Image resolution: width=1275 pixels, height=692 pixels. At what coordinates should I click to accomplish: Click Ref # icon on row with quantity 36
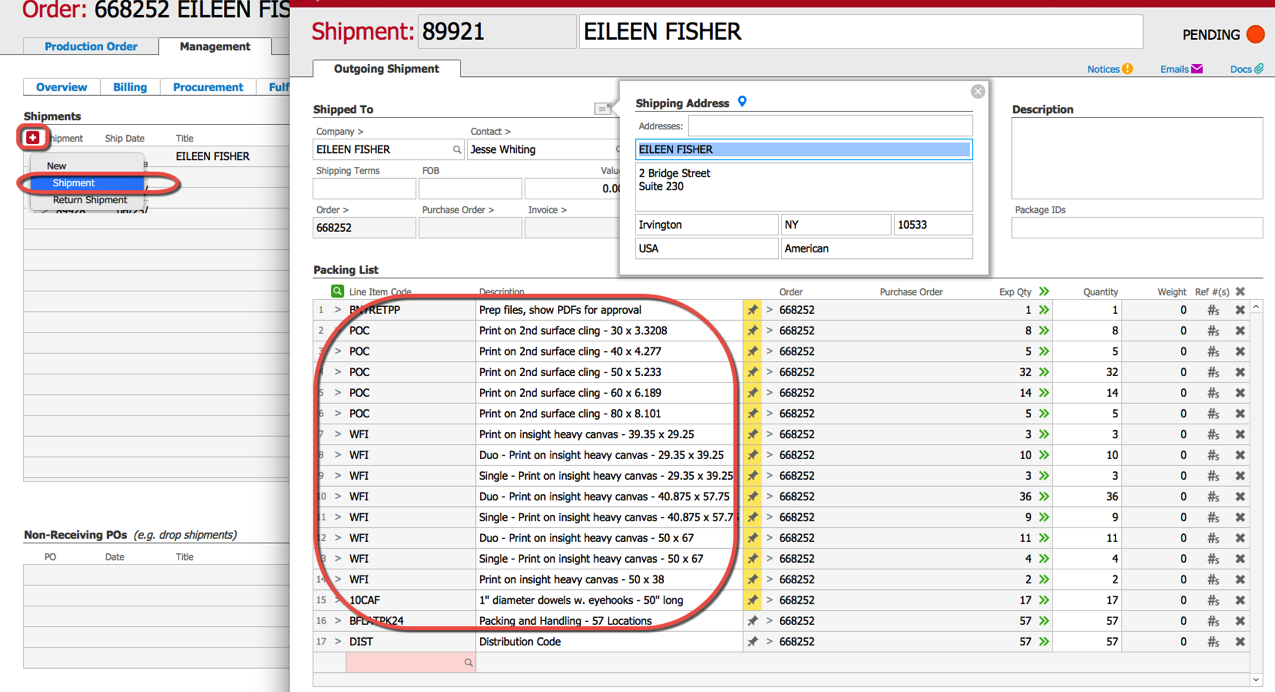(x=1213, y=496)
